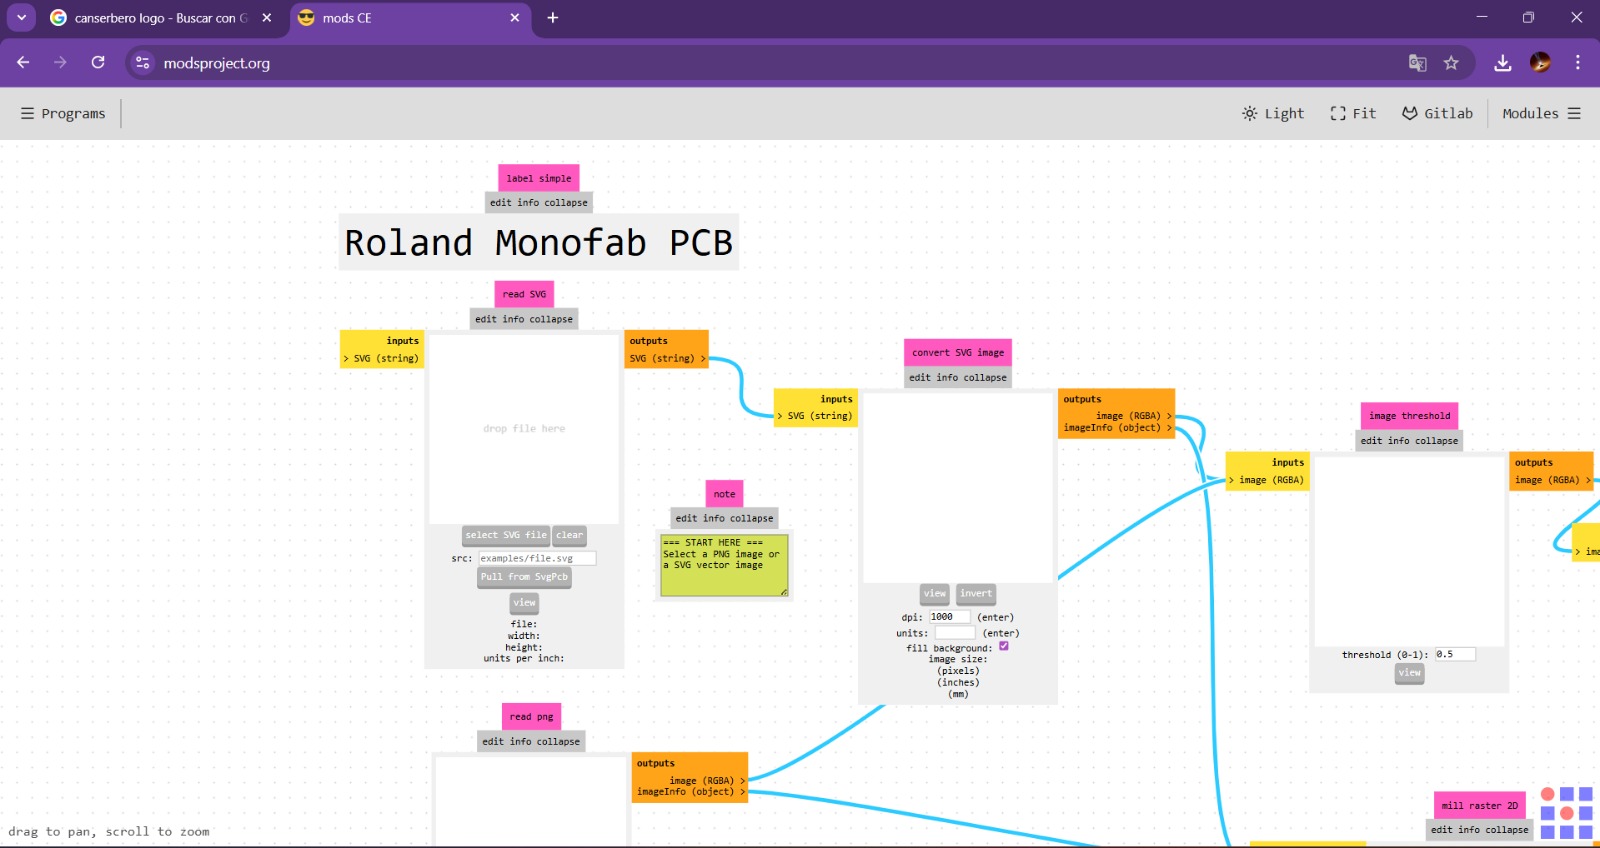The width and height of the screenshot is (1600, 848).
Task: Go forward in browser history
Action: pyautogui.click(x=60, y=62)
